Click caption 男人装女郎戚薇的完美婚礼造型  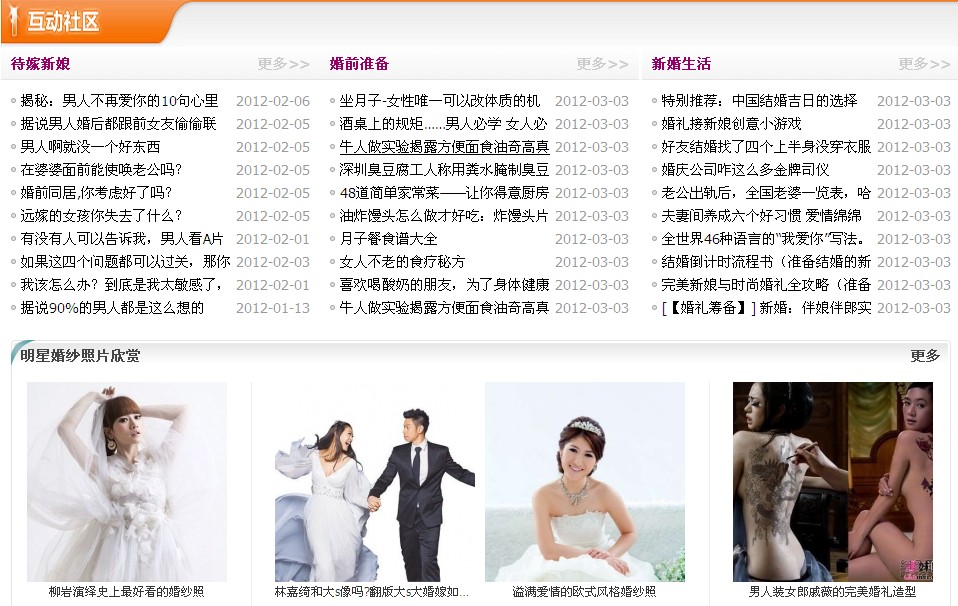coord(832,591)
